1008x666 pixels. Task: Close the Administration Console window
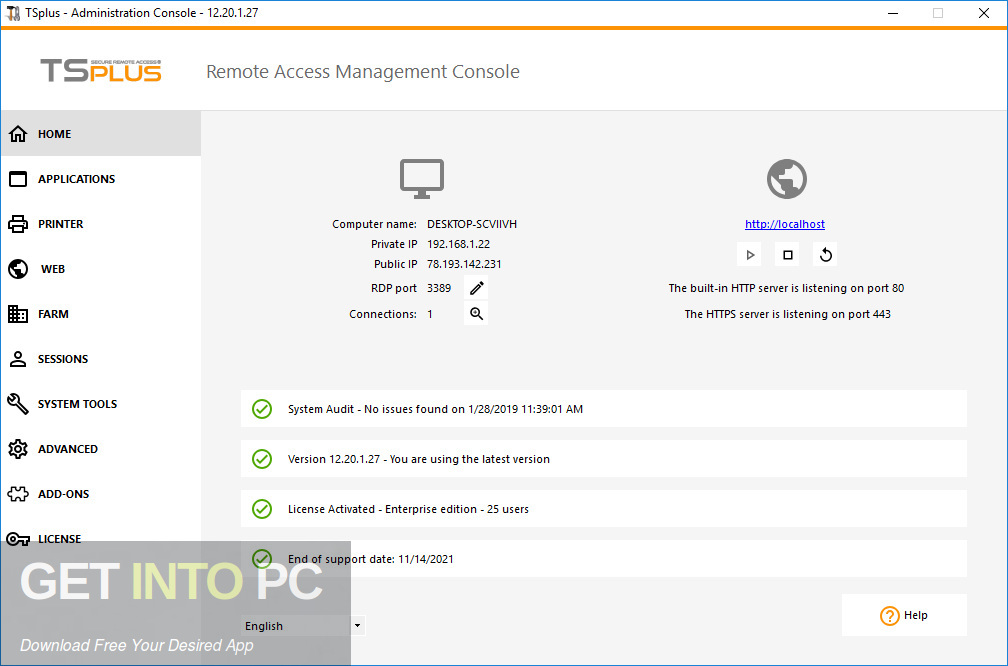[984, 13]
